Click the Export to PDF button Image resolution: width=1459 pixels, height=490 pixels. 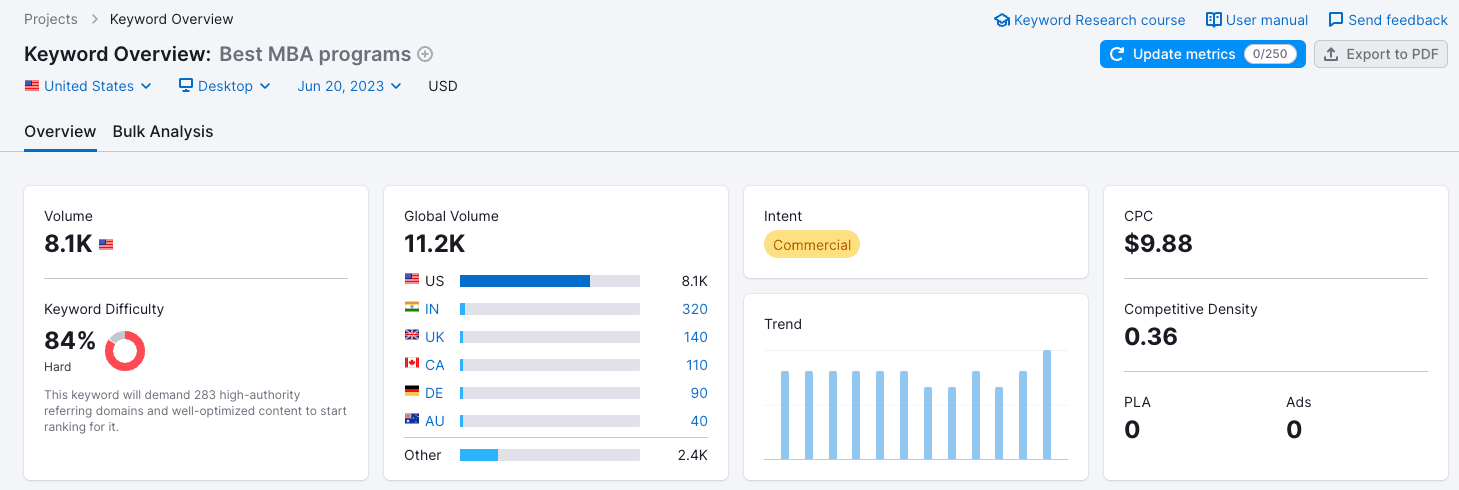click(x=1381, y=54)
